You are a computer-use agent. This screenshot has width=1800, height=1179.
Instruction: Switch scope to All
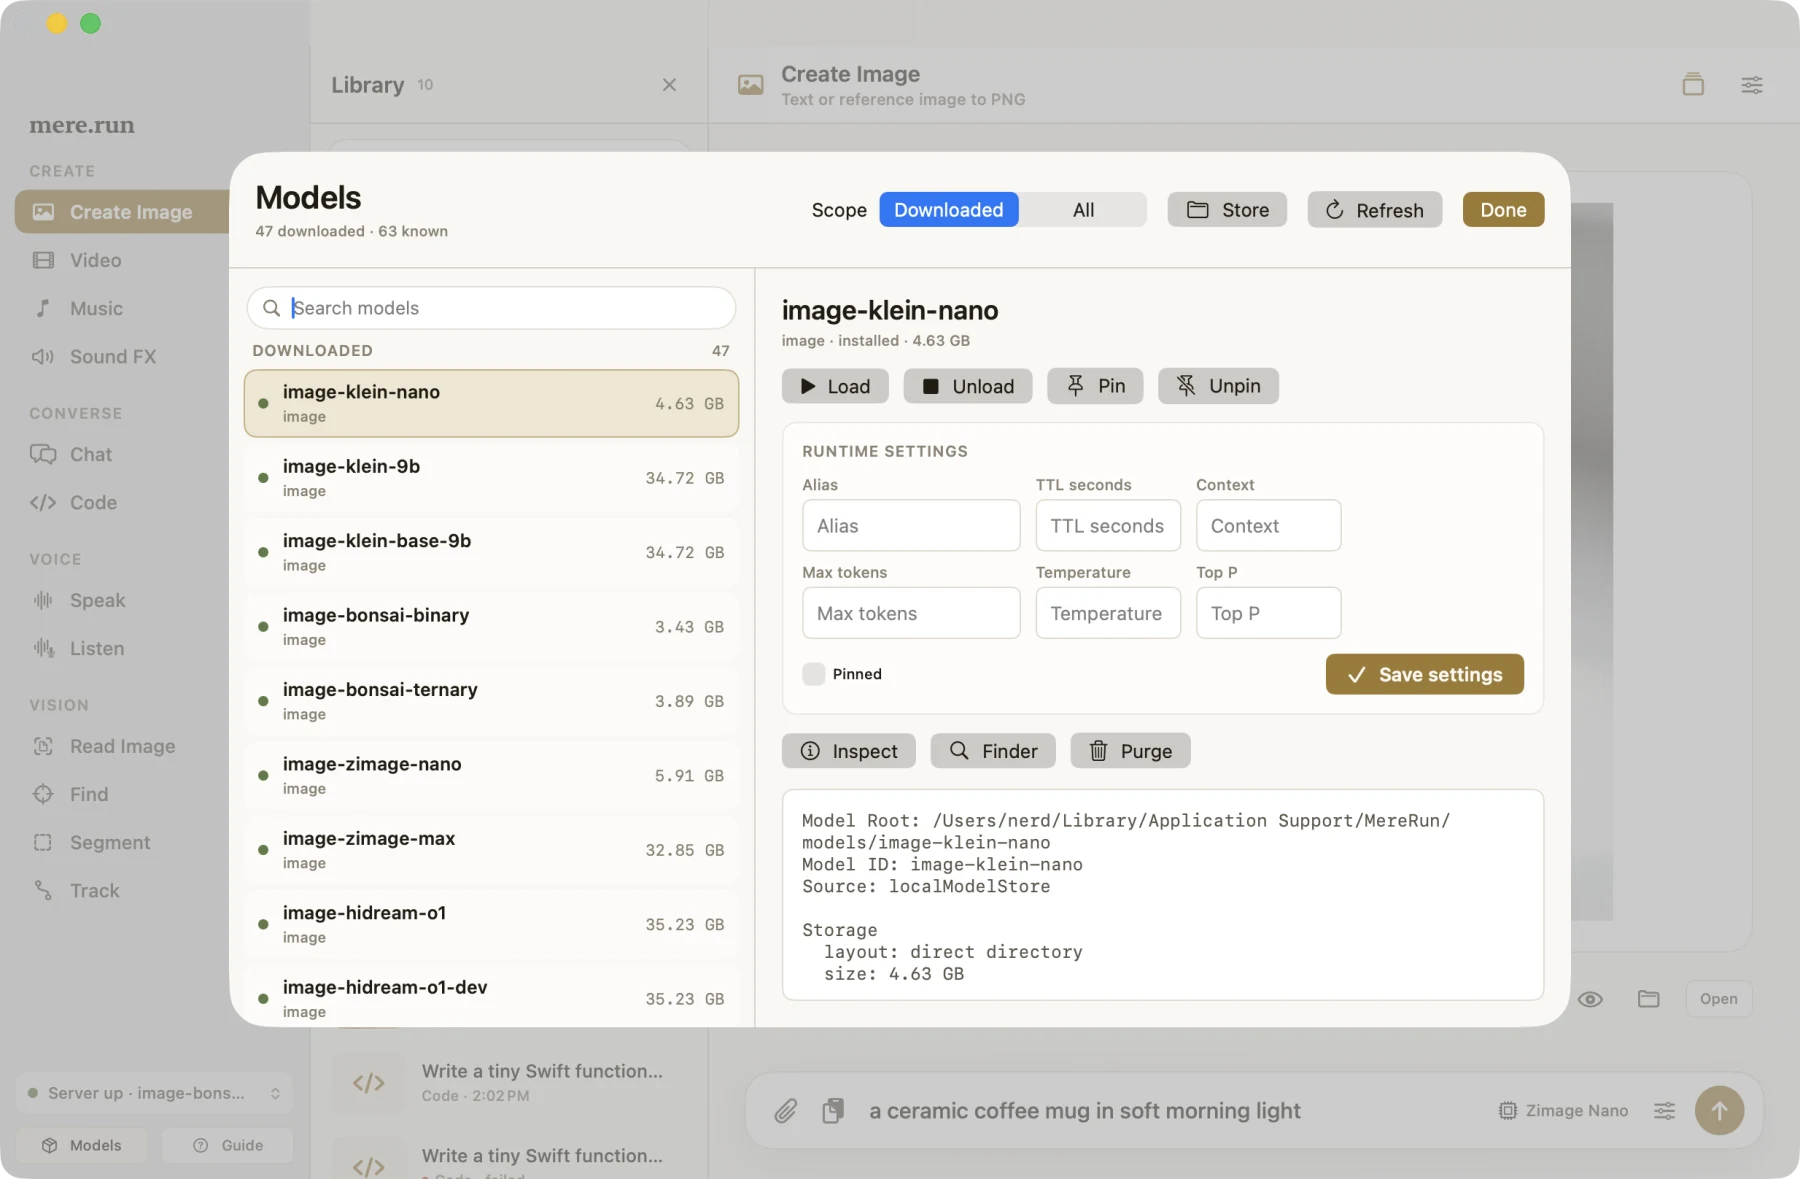[1083, 210]
